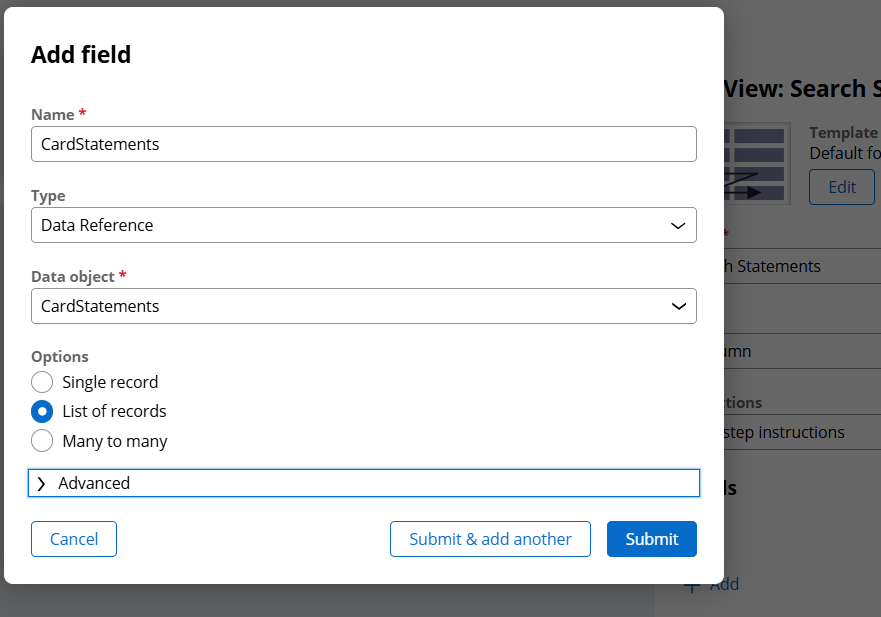Click the Name input field containing CardStatements
Screen dimensions: 881x617
point(364,144)
